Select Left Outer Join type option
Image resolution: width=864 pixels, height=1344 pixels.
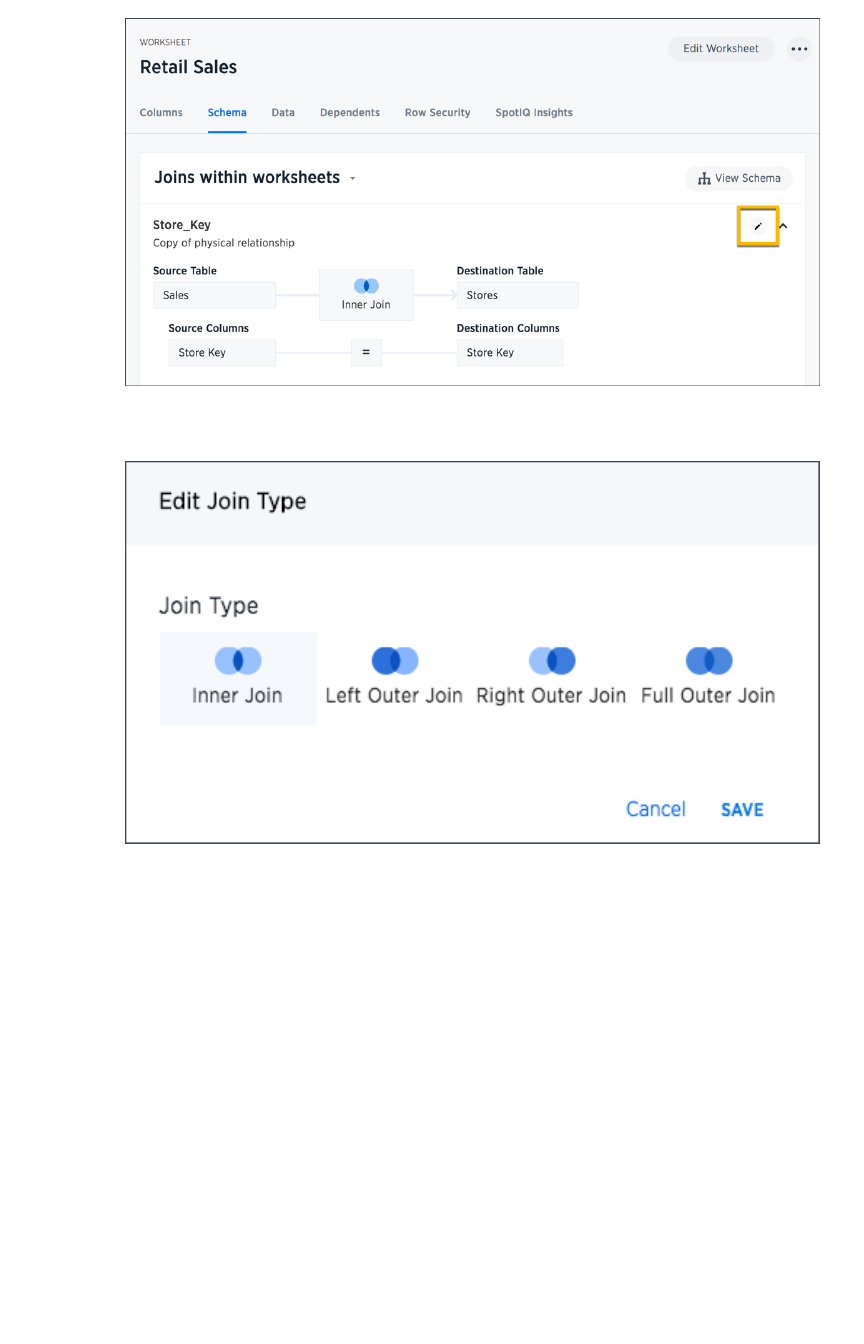tap(394, 677)
